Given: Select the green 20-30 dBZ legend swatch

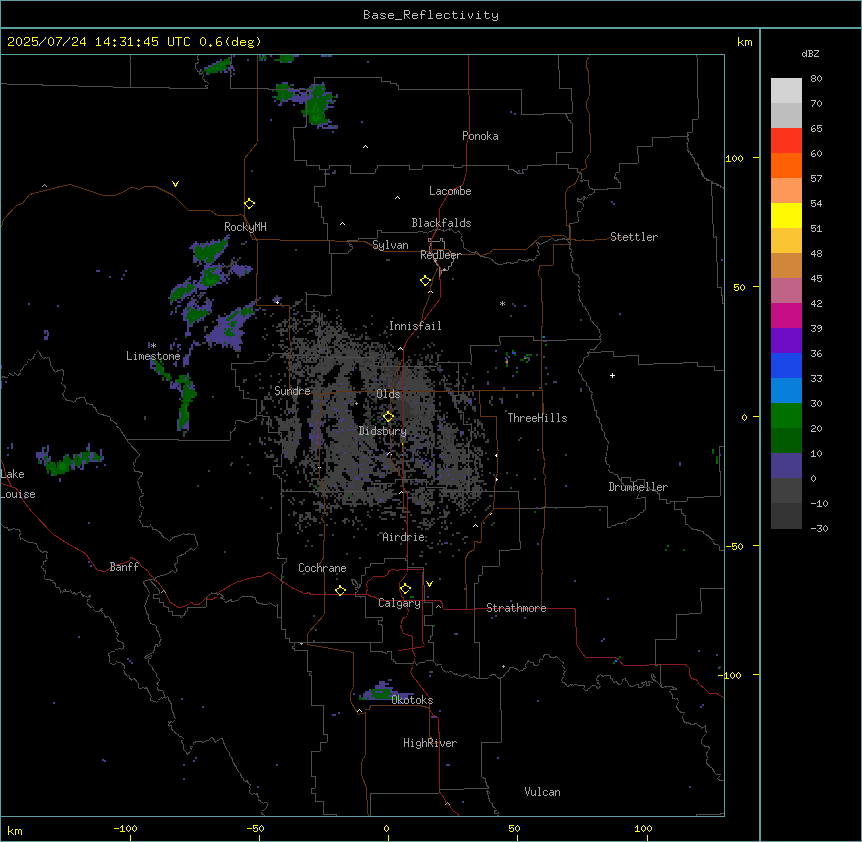Looking at the screenshot, I should (786, 416).
